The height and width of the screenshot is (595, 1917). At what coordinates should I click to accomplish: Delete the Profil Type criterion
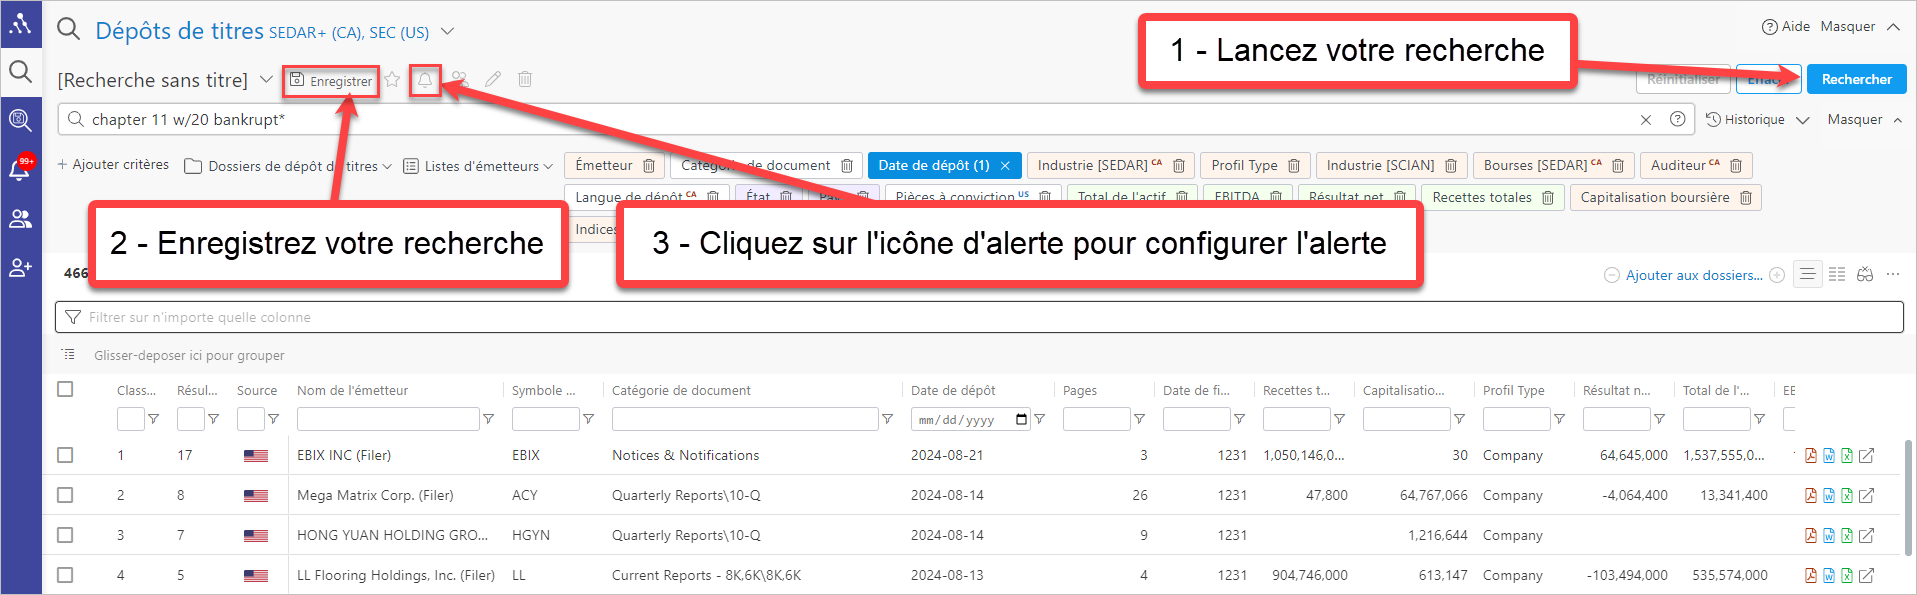[1294, 166]
